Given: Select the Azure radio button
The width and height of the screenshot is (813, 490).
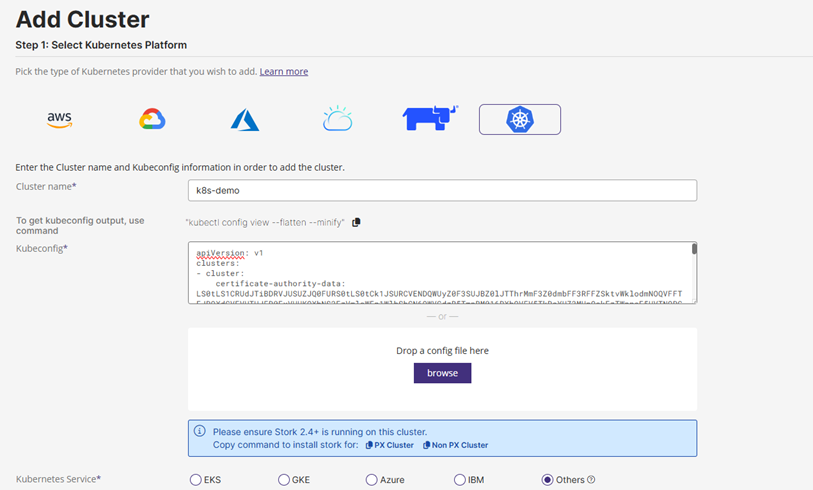Looking at the screenshot, I should pos(371,480).
